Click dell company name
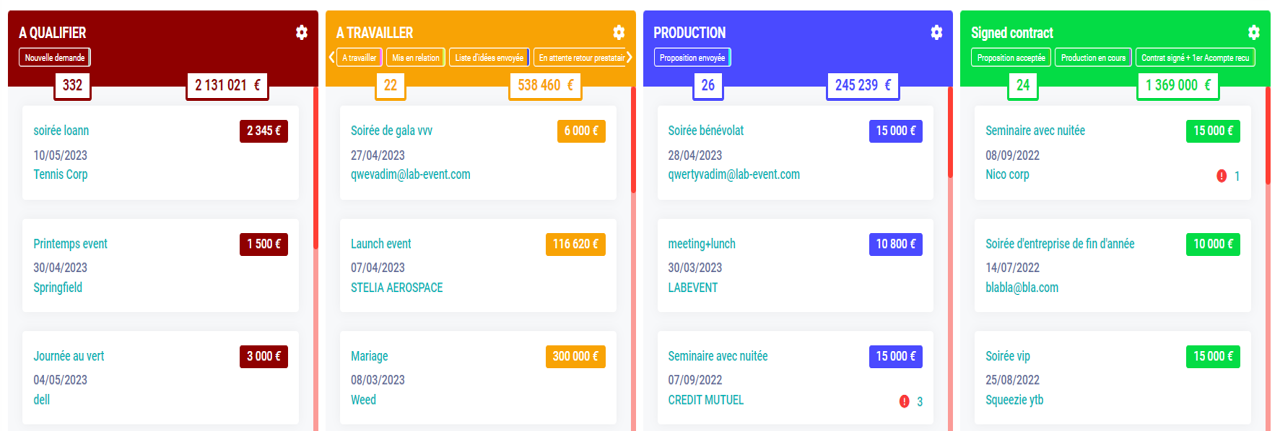This screenshot has width=1280, height=431. [42, 399]
